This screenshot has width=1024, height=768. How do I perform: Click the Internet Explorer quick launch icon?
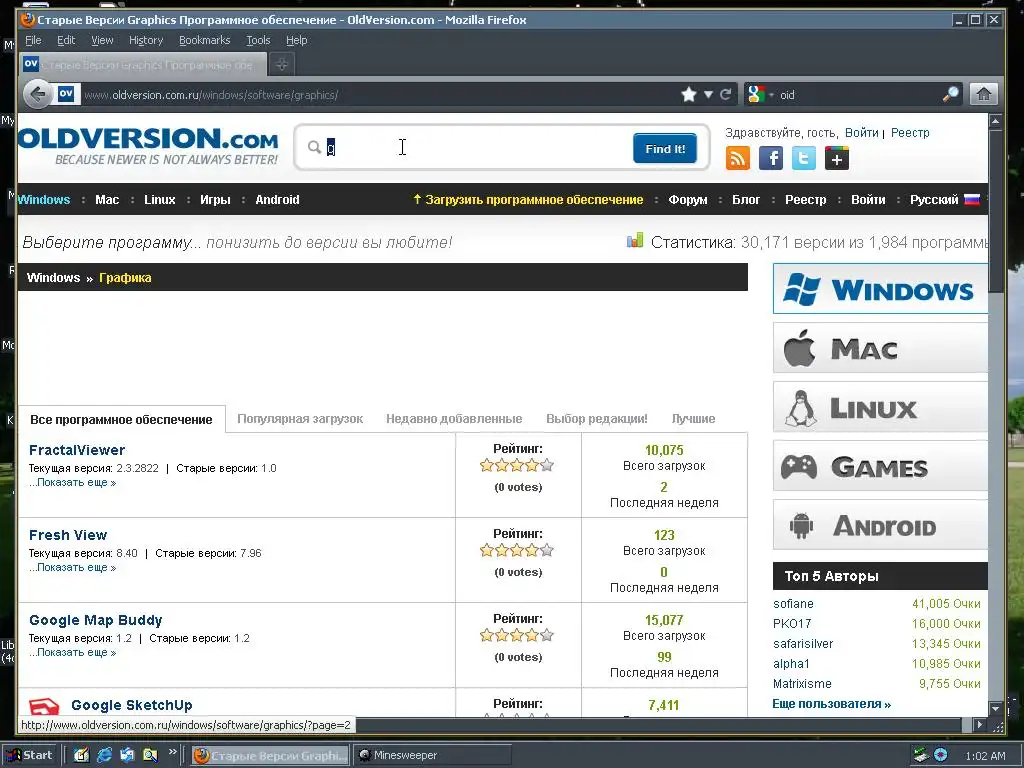pyautogui.click(x=104, y=755)
